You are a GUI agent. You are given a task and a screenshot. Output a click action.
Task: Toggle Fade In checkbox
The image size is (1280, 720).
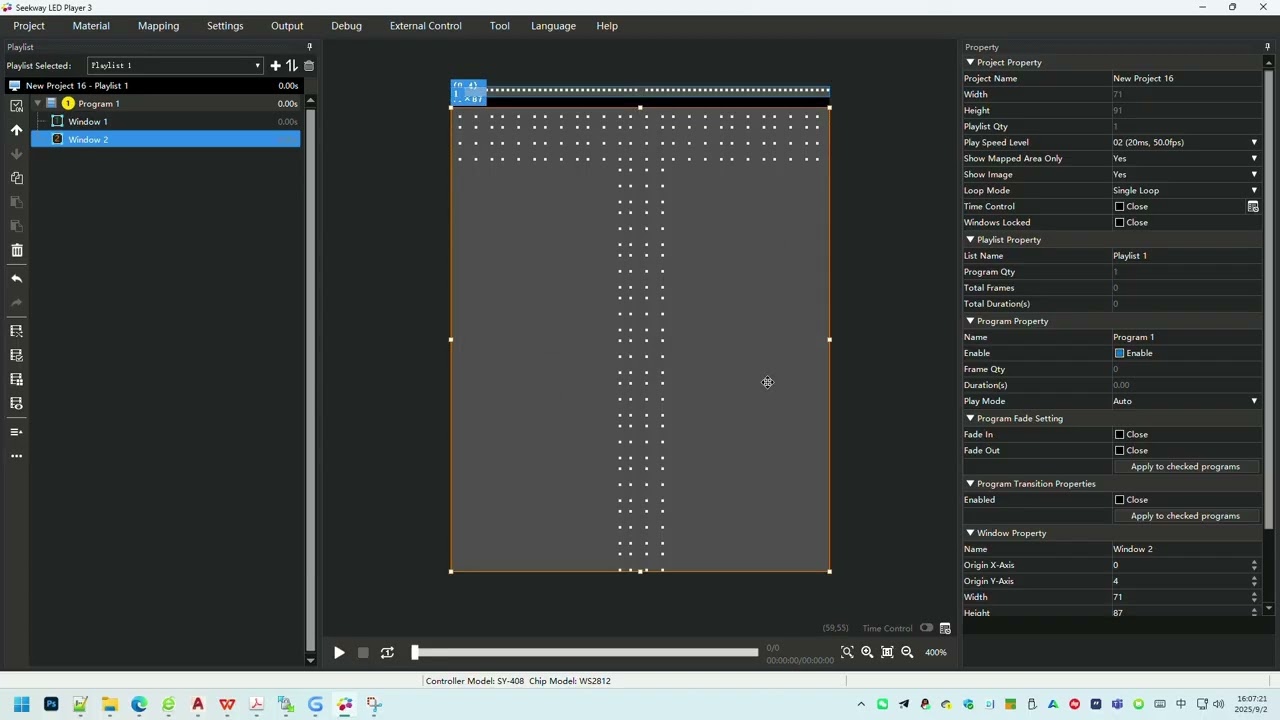tap(1120, 435)
